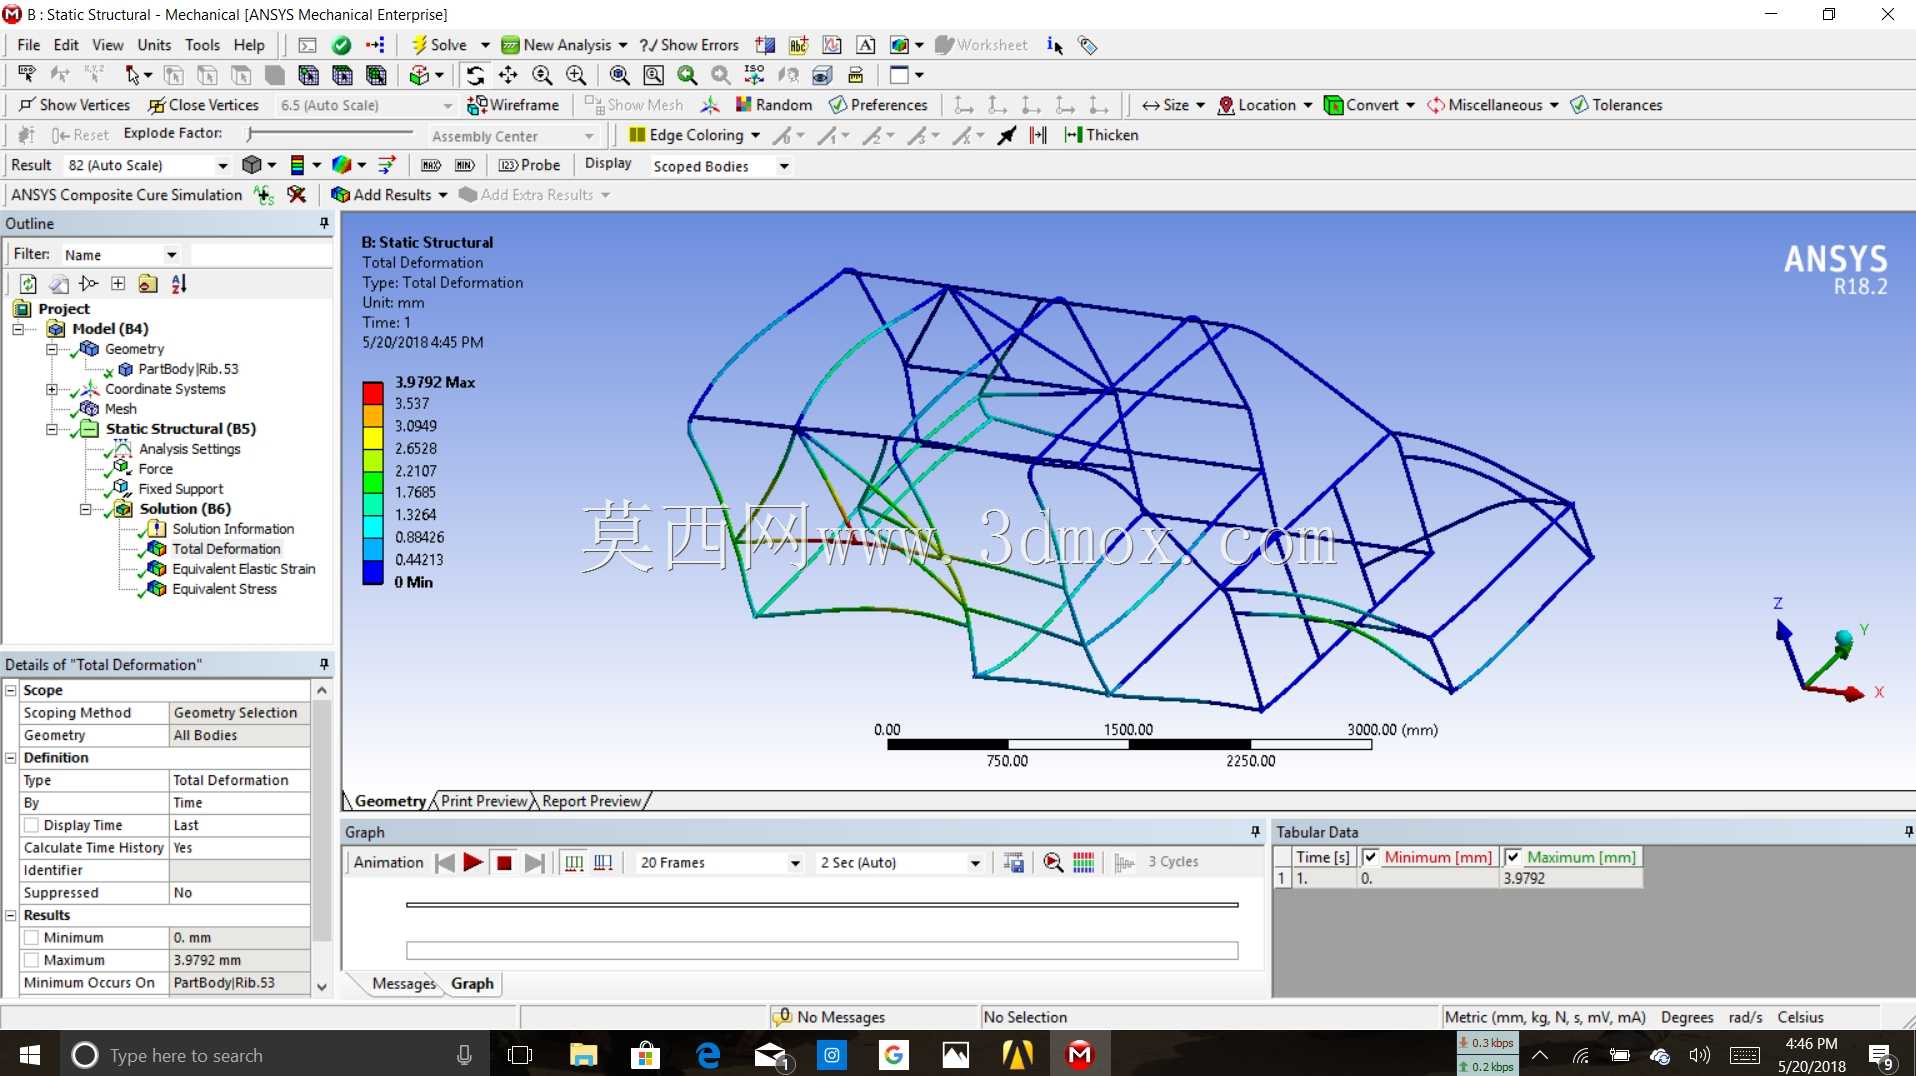This screenshot has width=1916, height=1076.
Task: Toggle the Wireframe display mode
Action: (513, 105)
